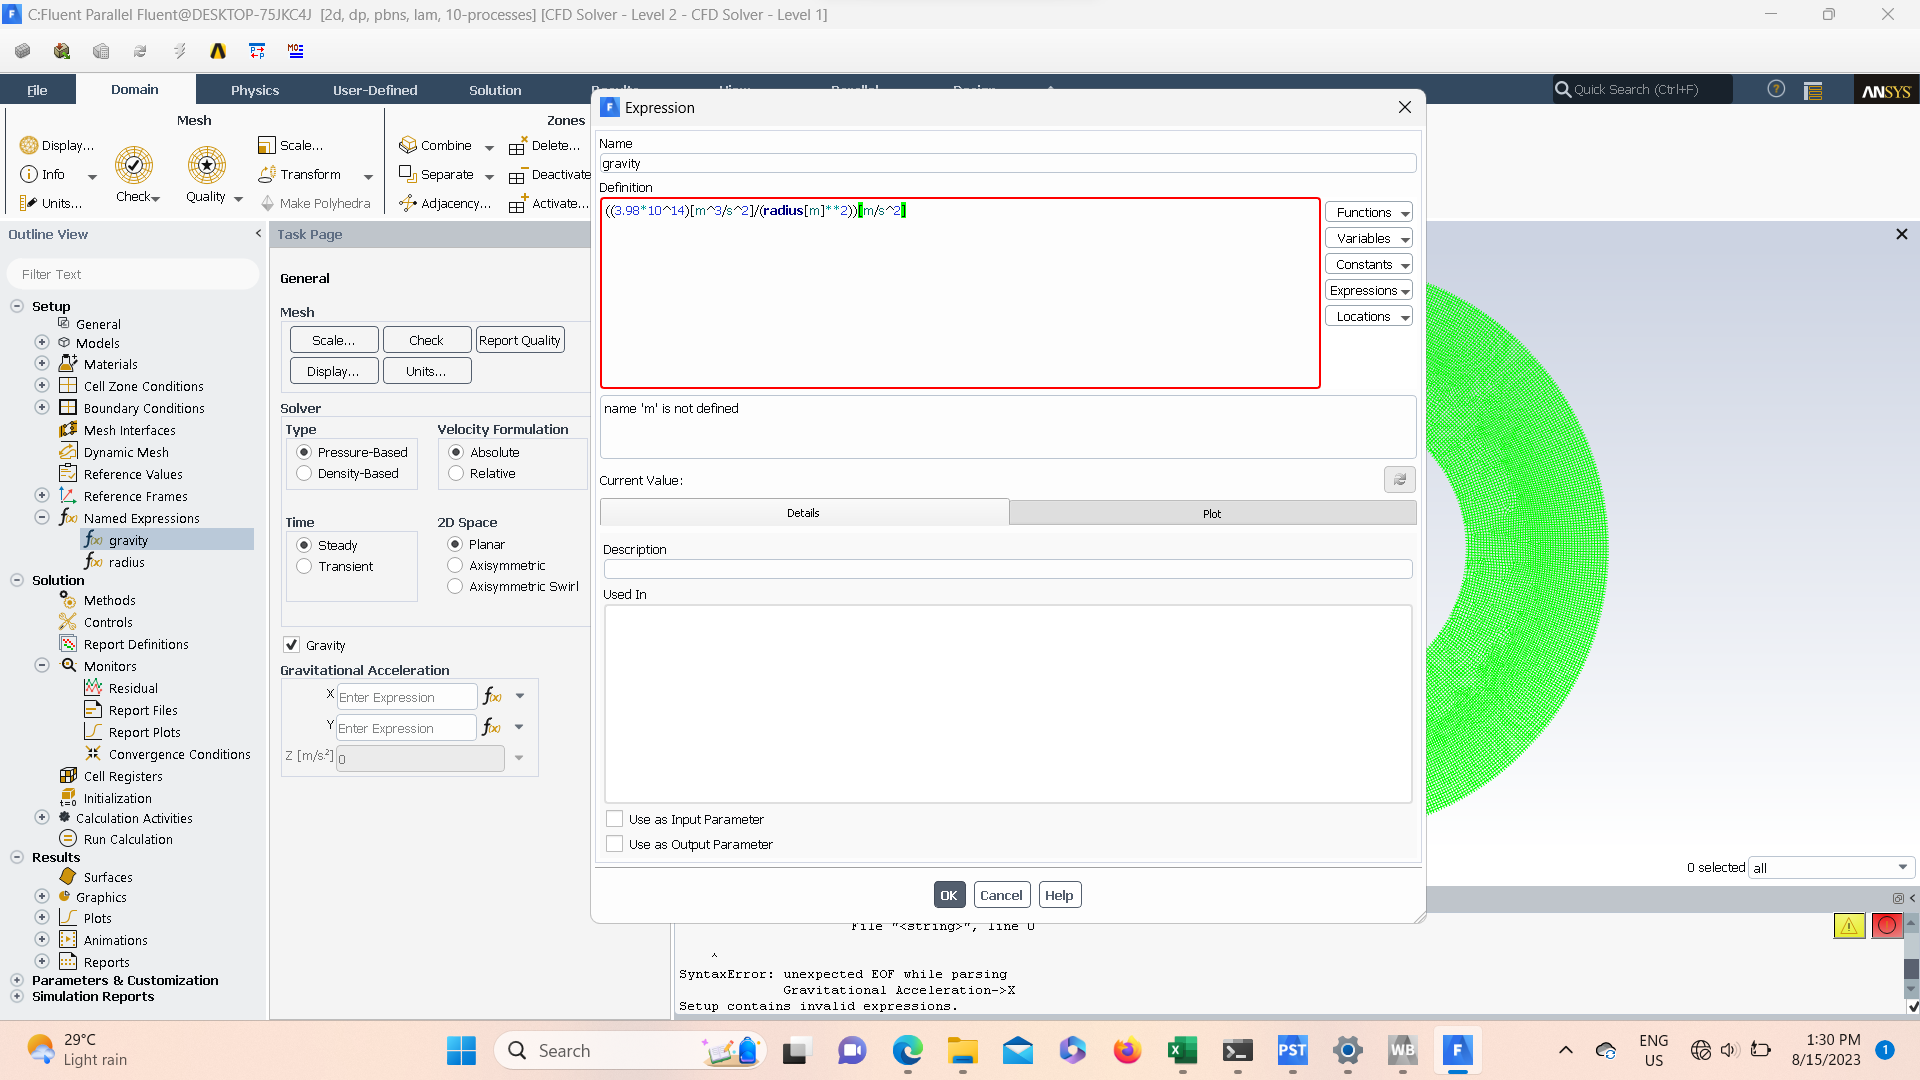Viewport: 1920px width, 1080px height.
Task: Open the Excel icon in the taskbar
Action: tap(1182, 1050)
